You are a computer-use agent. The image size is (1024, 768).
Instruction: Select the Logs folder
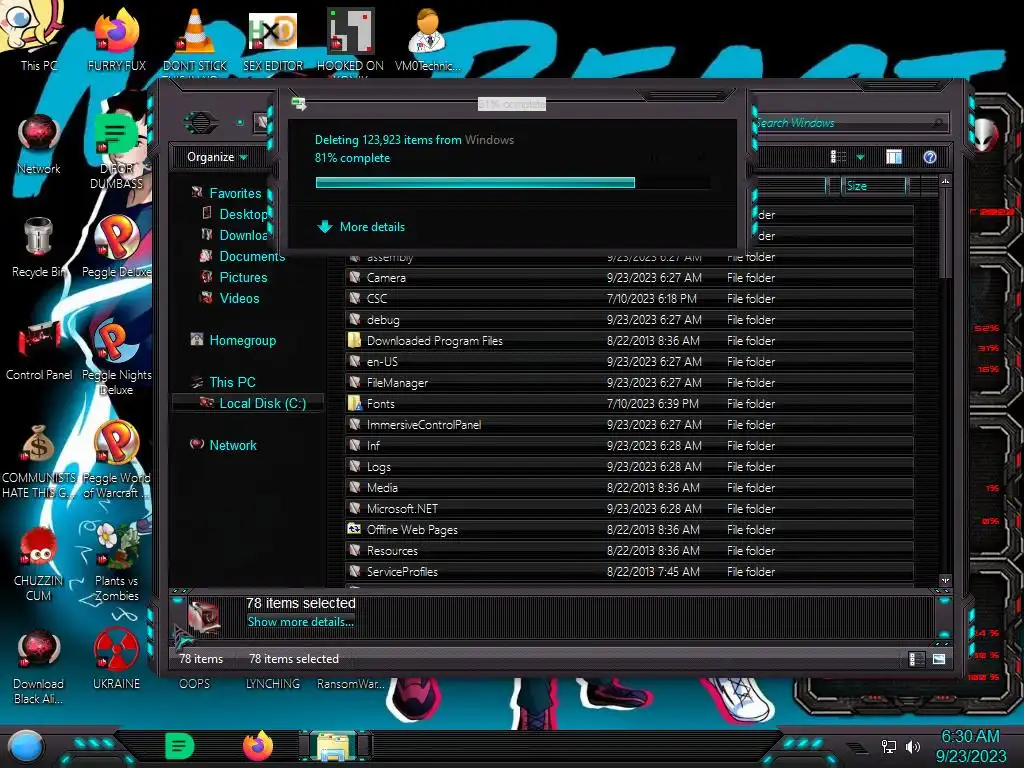[x=630, y=466]
